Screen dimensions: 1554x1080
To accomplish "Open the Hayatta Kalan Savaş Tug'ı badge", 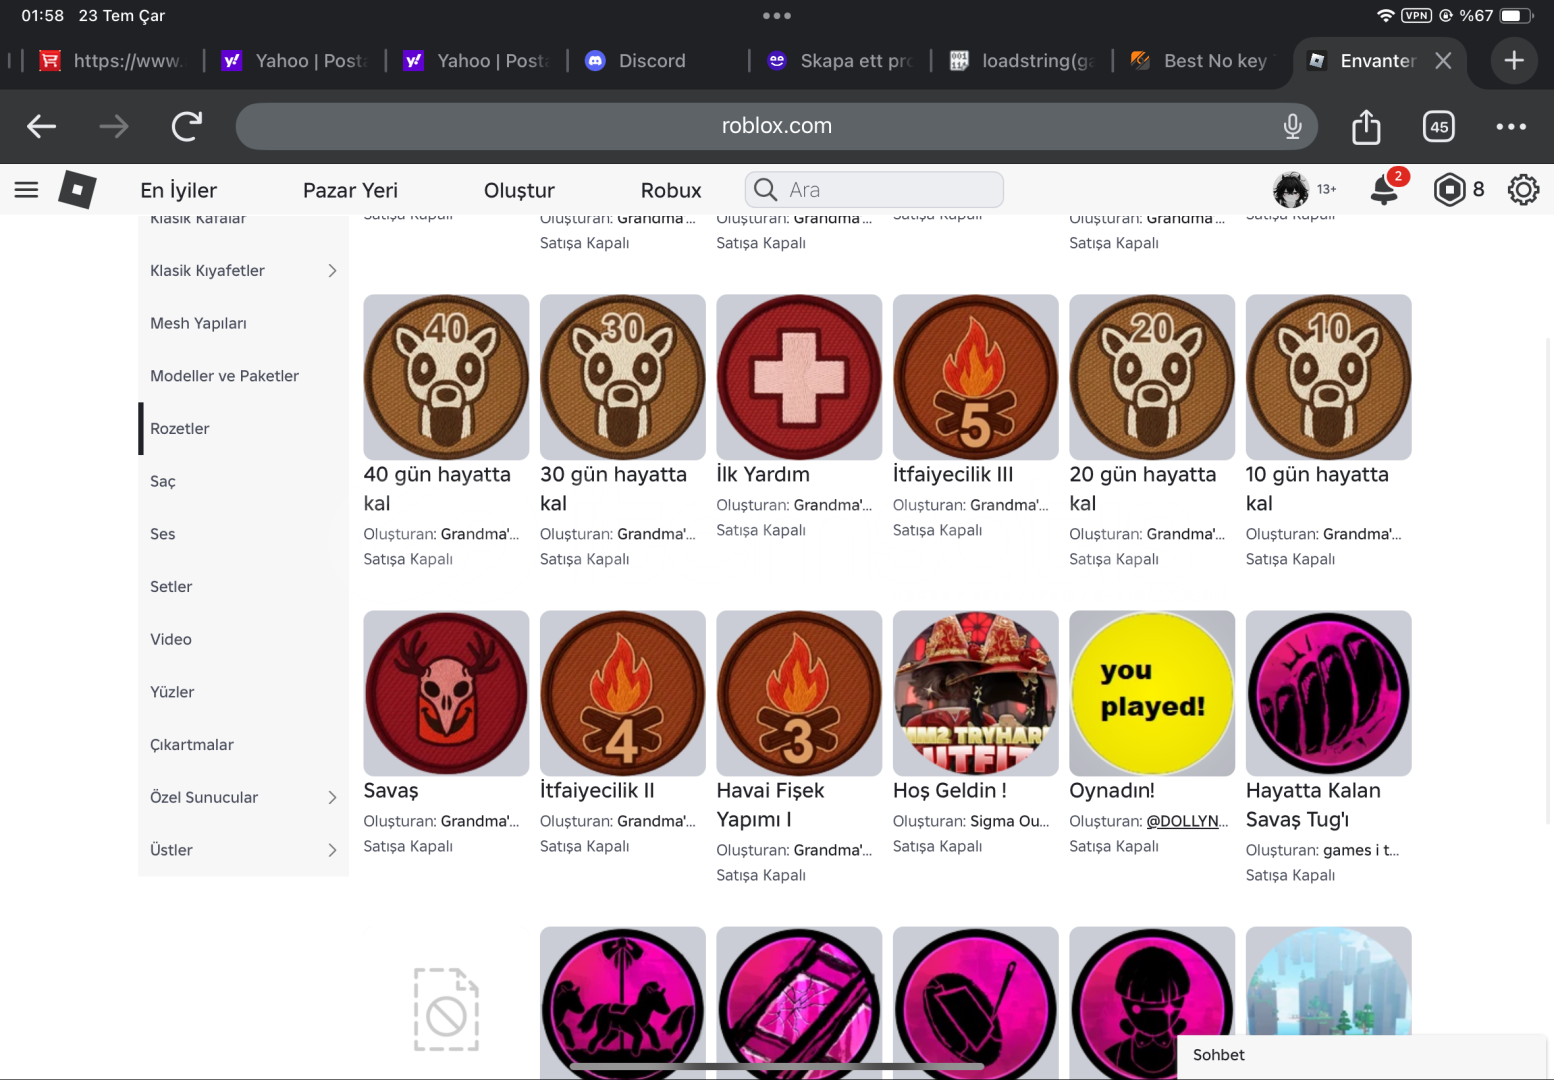I will pyautogui.click(x=1329, y=693).
